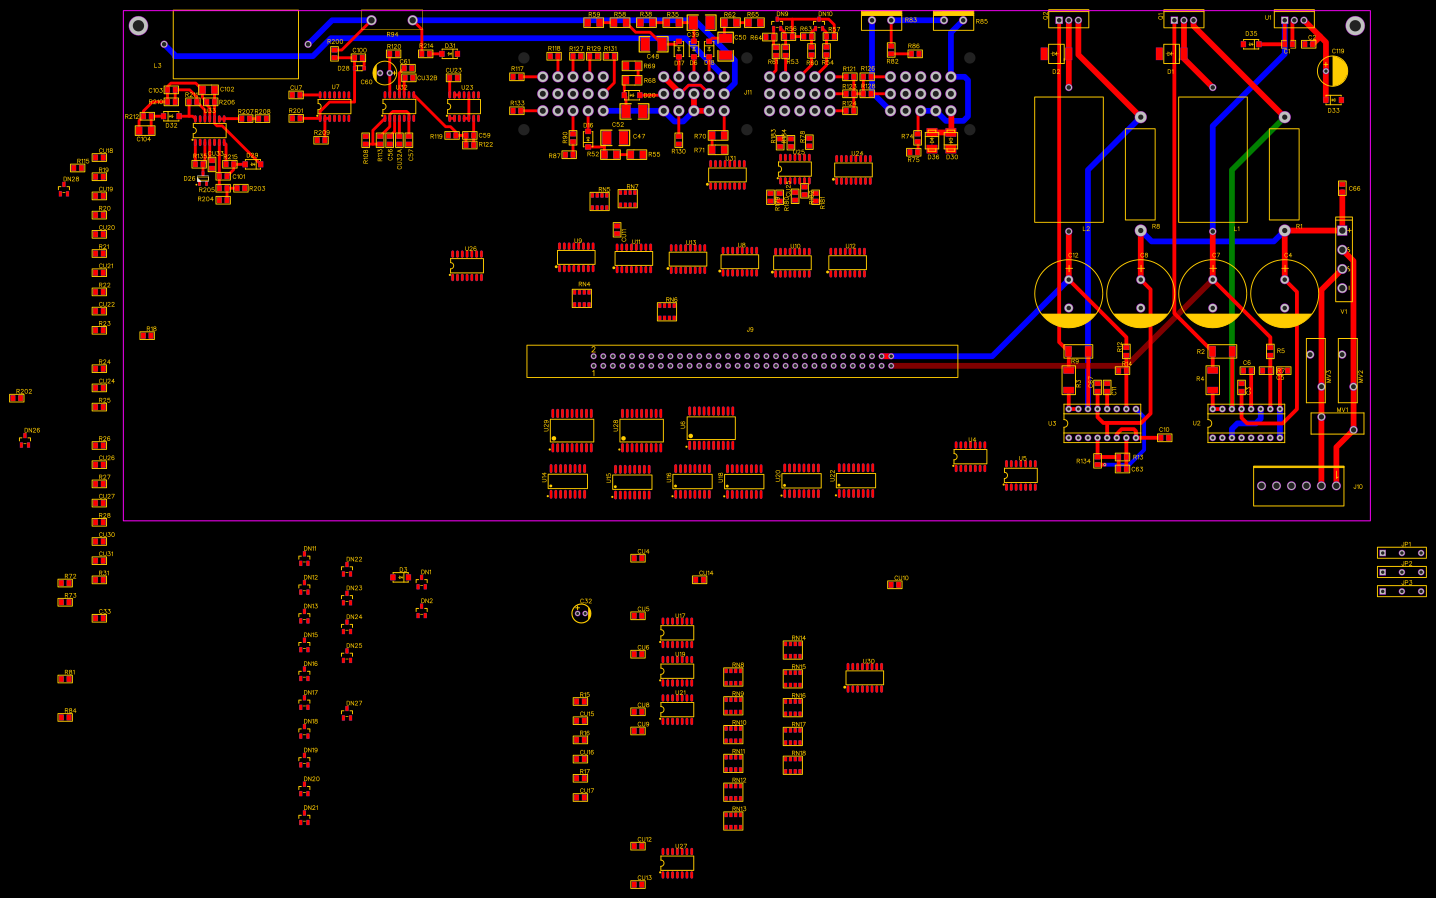1436x898 pixels.
Task: Pick the MV1 component outline
Action: click(1337, 423)
